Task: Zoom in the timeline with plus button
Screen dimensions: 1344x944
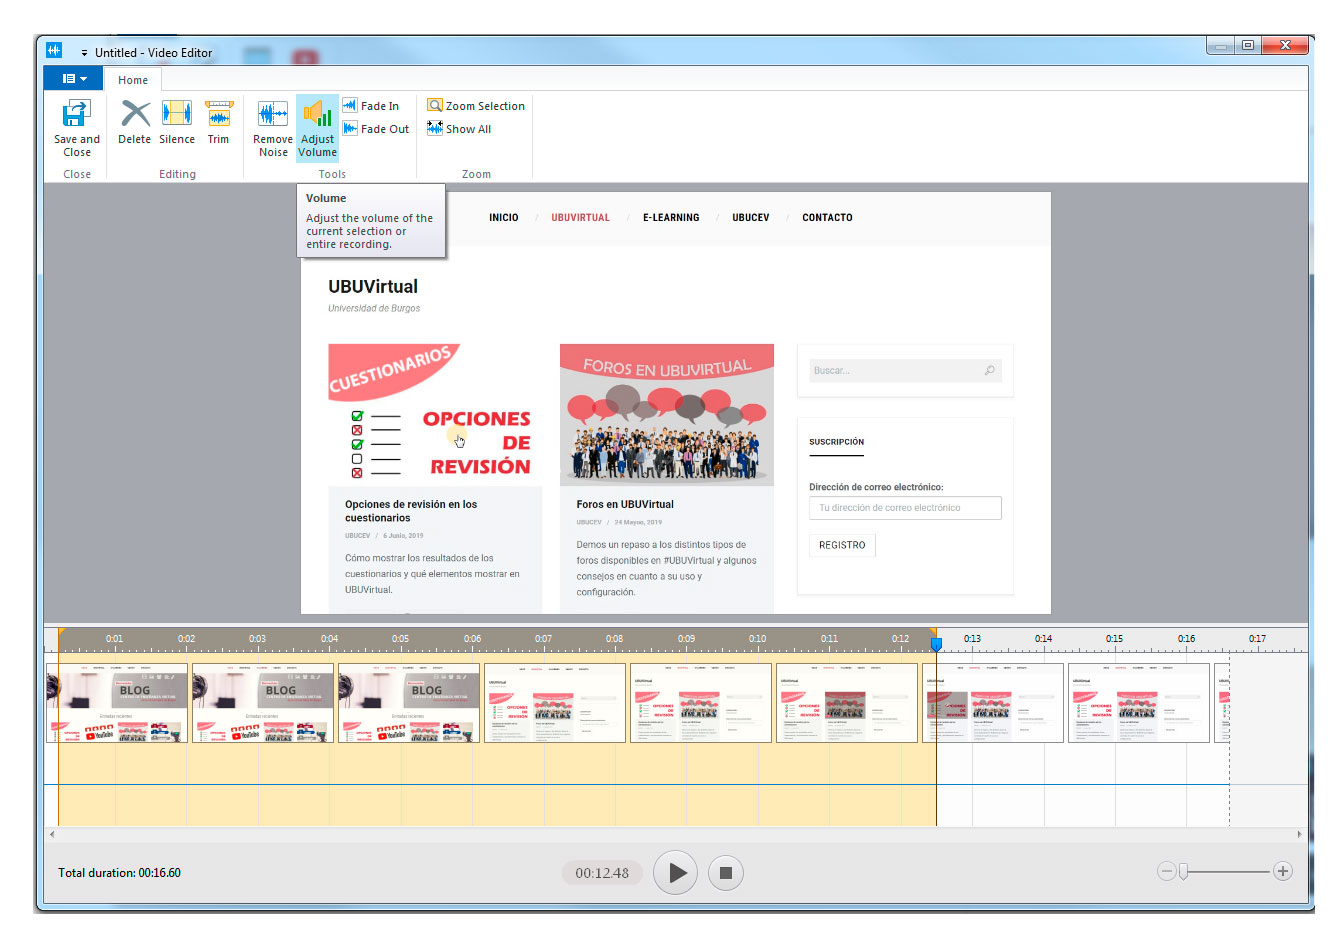Action: (1283, 871)
